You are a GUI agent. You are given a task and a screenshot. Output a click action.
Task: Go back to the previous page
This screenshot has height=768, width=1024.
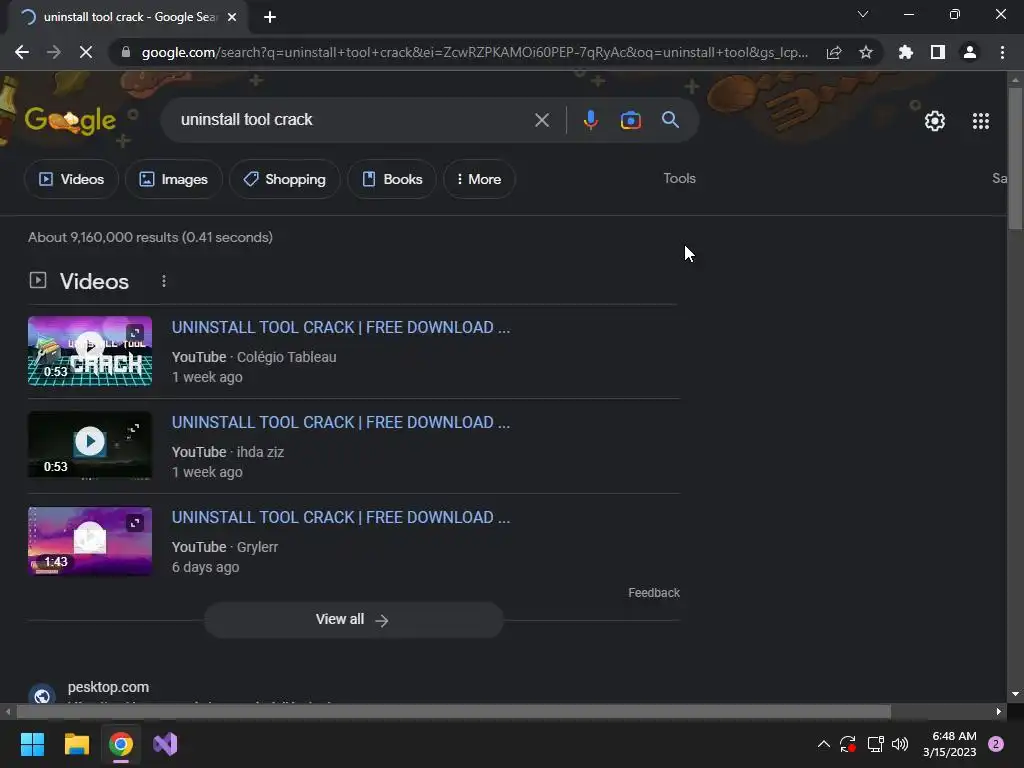point(22,52)
